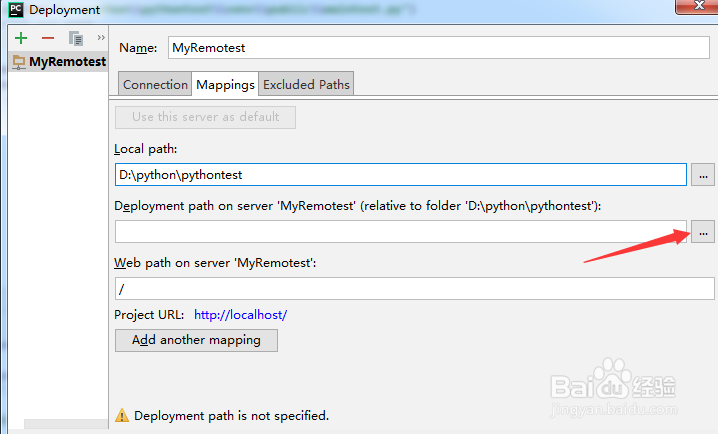
Task: Select the Mappings tab
Action: [x=225, y=84]
